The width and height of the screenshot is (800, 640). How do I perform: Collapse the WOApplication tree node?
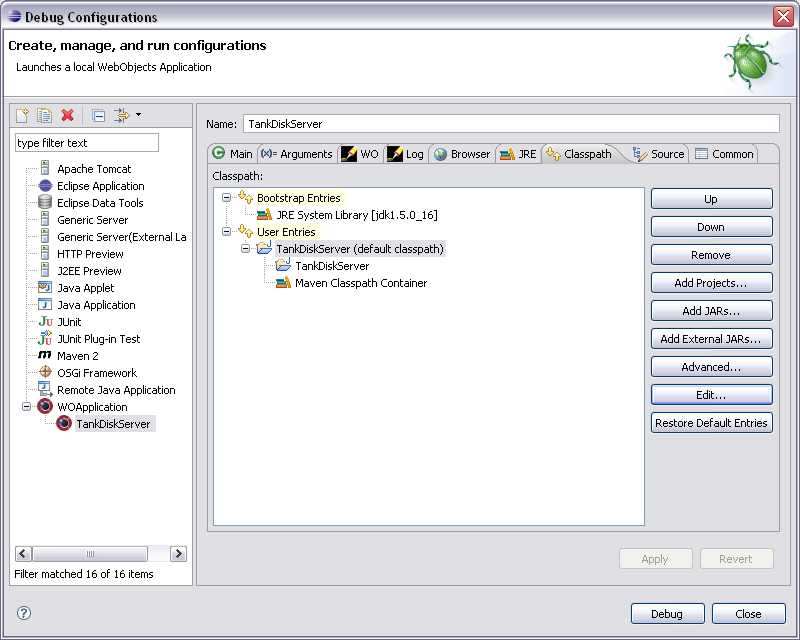27,407
